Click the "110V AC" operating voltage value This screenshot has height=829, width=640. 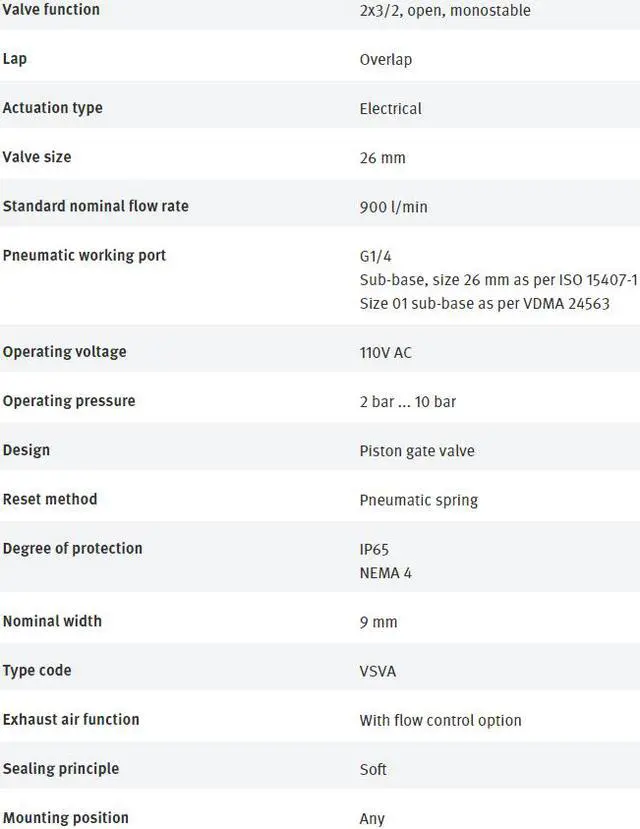(x=386, y=353)
